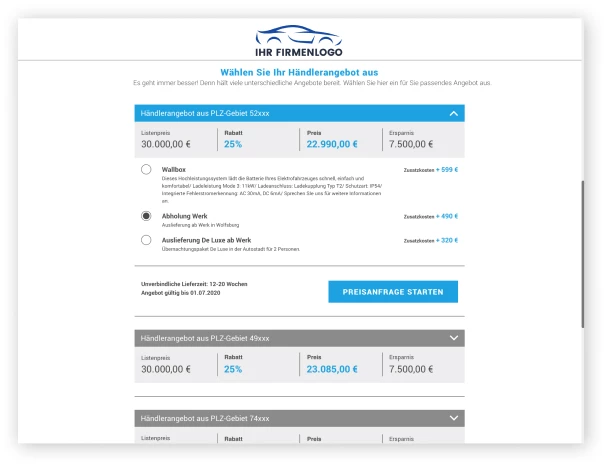Collapse the PLZ-Gebiet 52xxx offer chevron
The width and height of the screenshot is (607, 466).
pyautogui.click(x=454, y=114)
